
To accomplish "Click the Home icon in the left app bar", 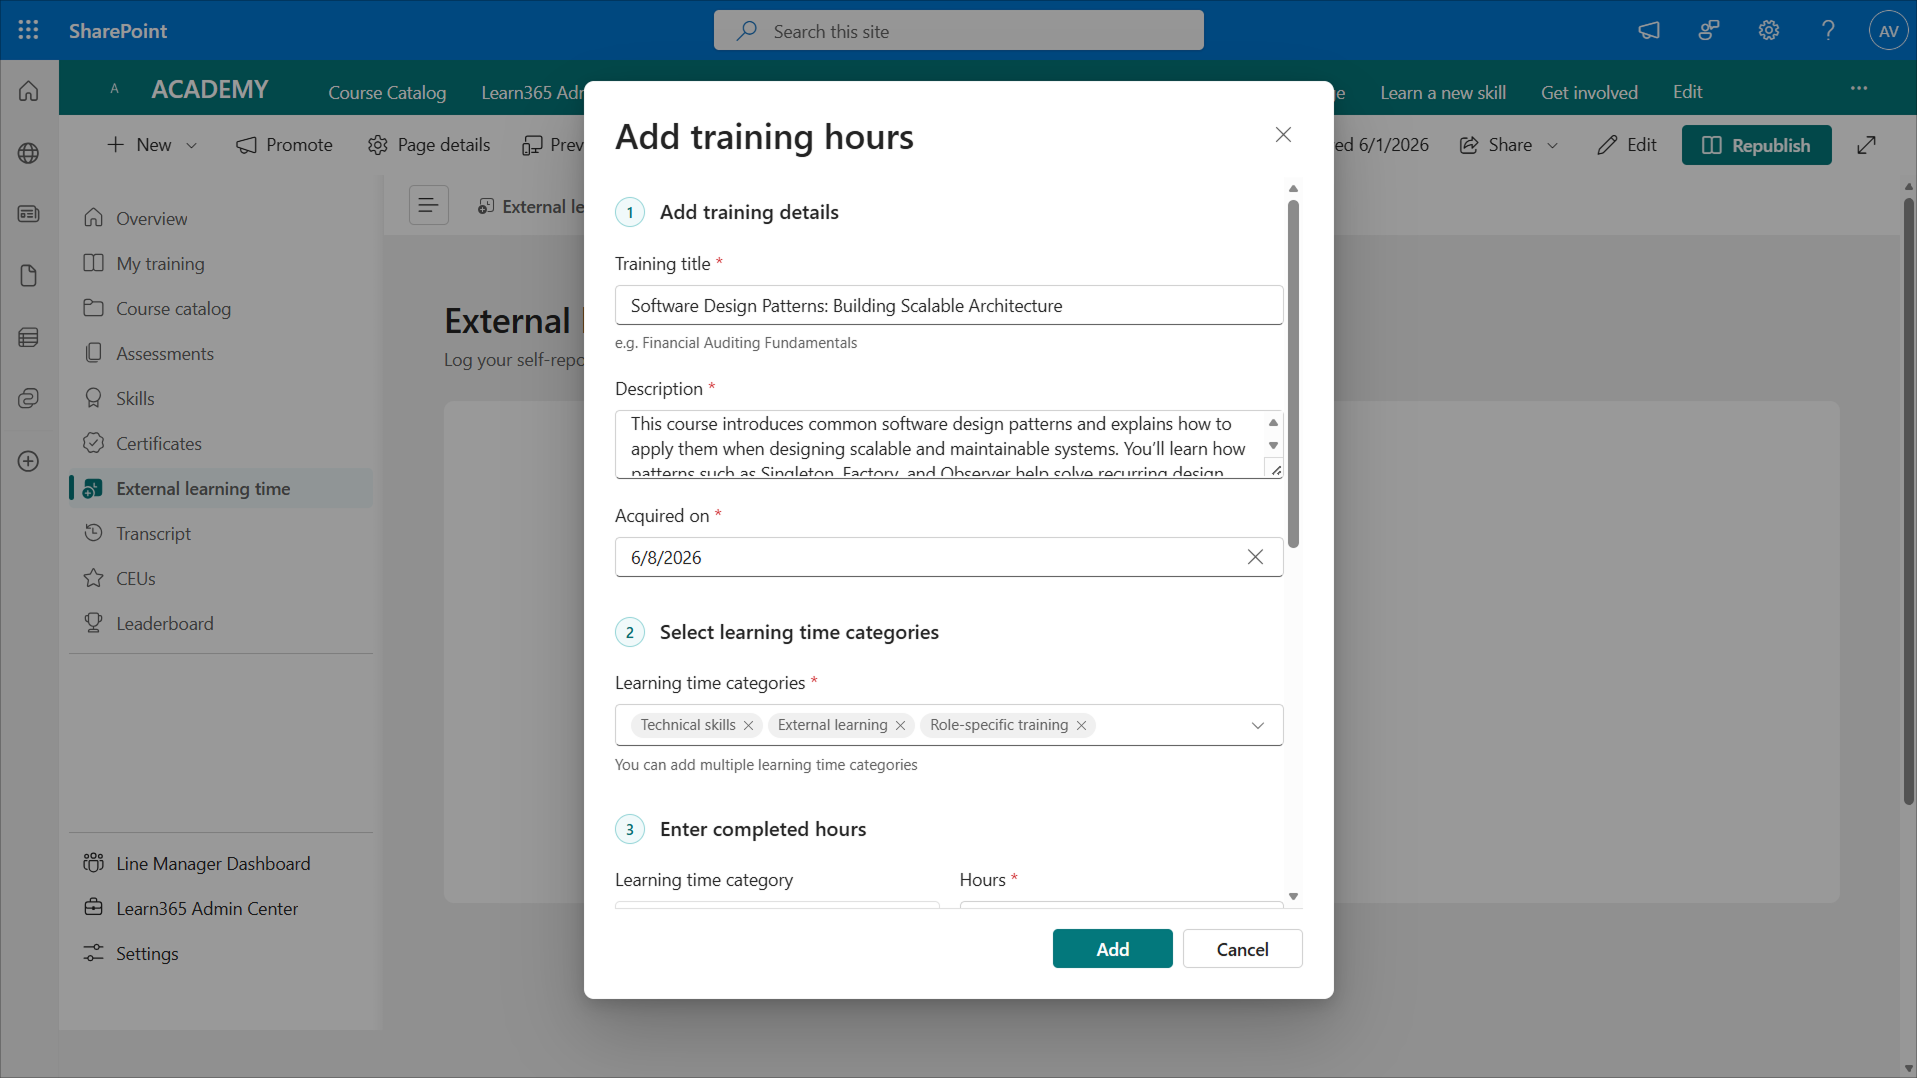I will point(28,91).
